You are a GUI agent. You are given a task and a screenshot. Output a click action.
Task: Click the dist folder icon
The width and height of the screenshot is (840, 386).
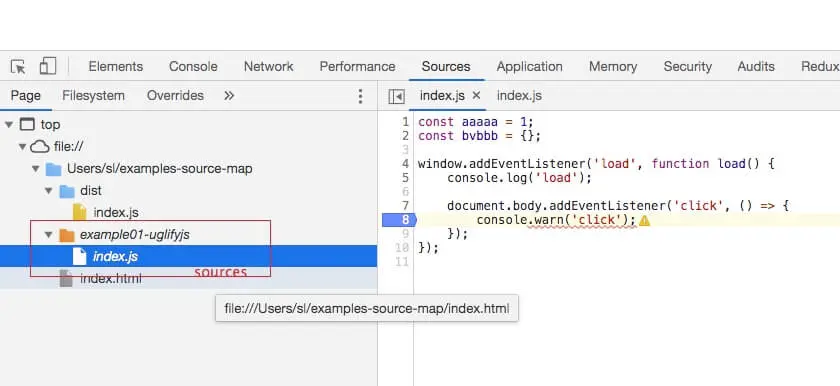[x=66, y=191]
